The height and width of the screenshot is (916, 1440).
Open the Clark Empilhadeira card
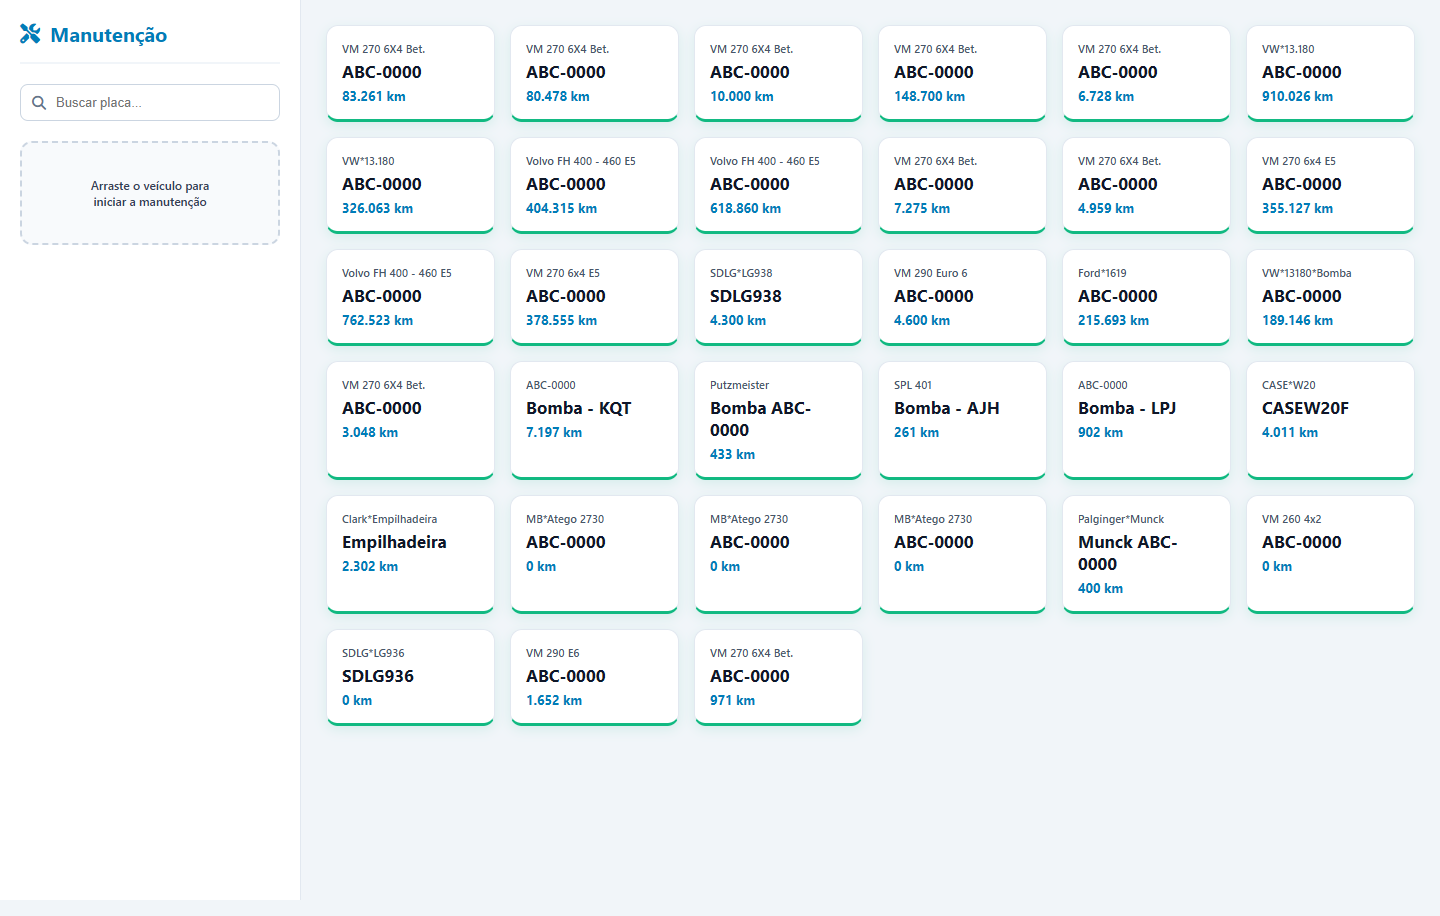(410, 555)
